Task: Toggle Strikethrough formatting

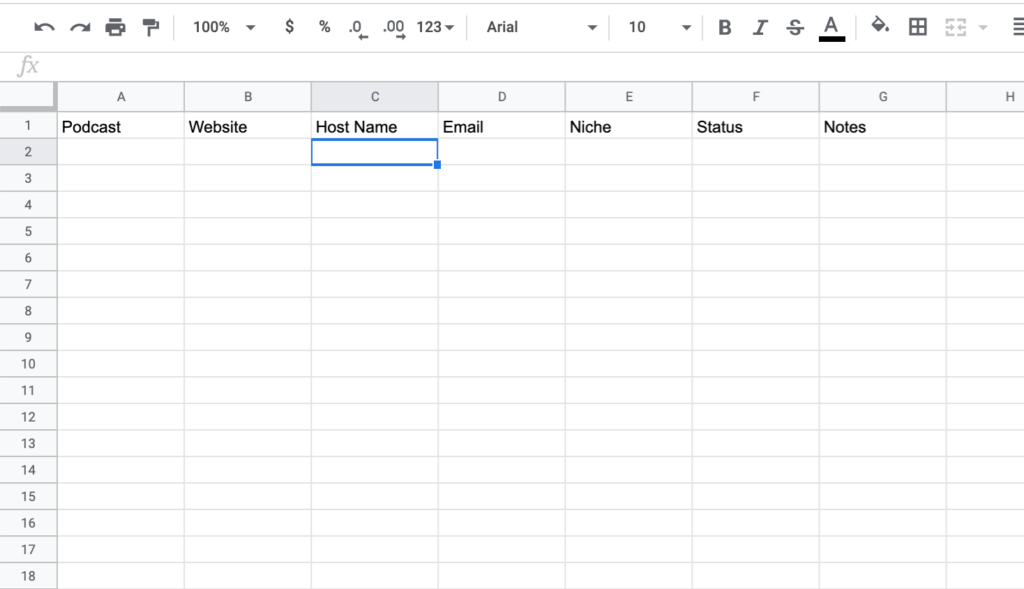Action: 795,27
